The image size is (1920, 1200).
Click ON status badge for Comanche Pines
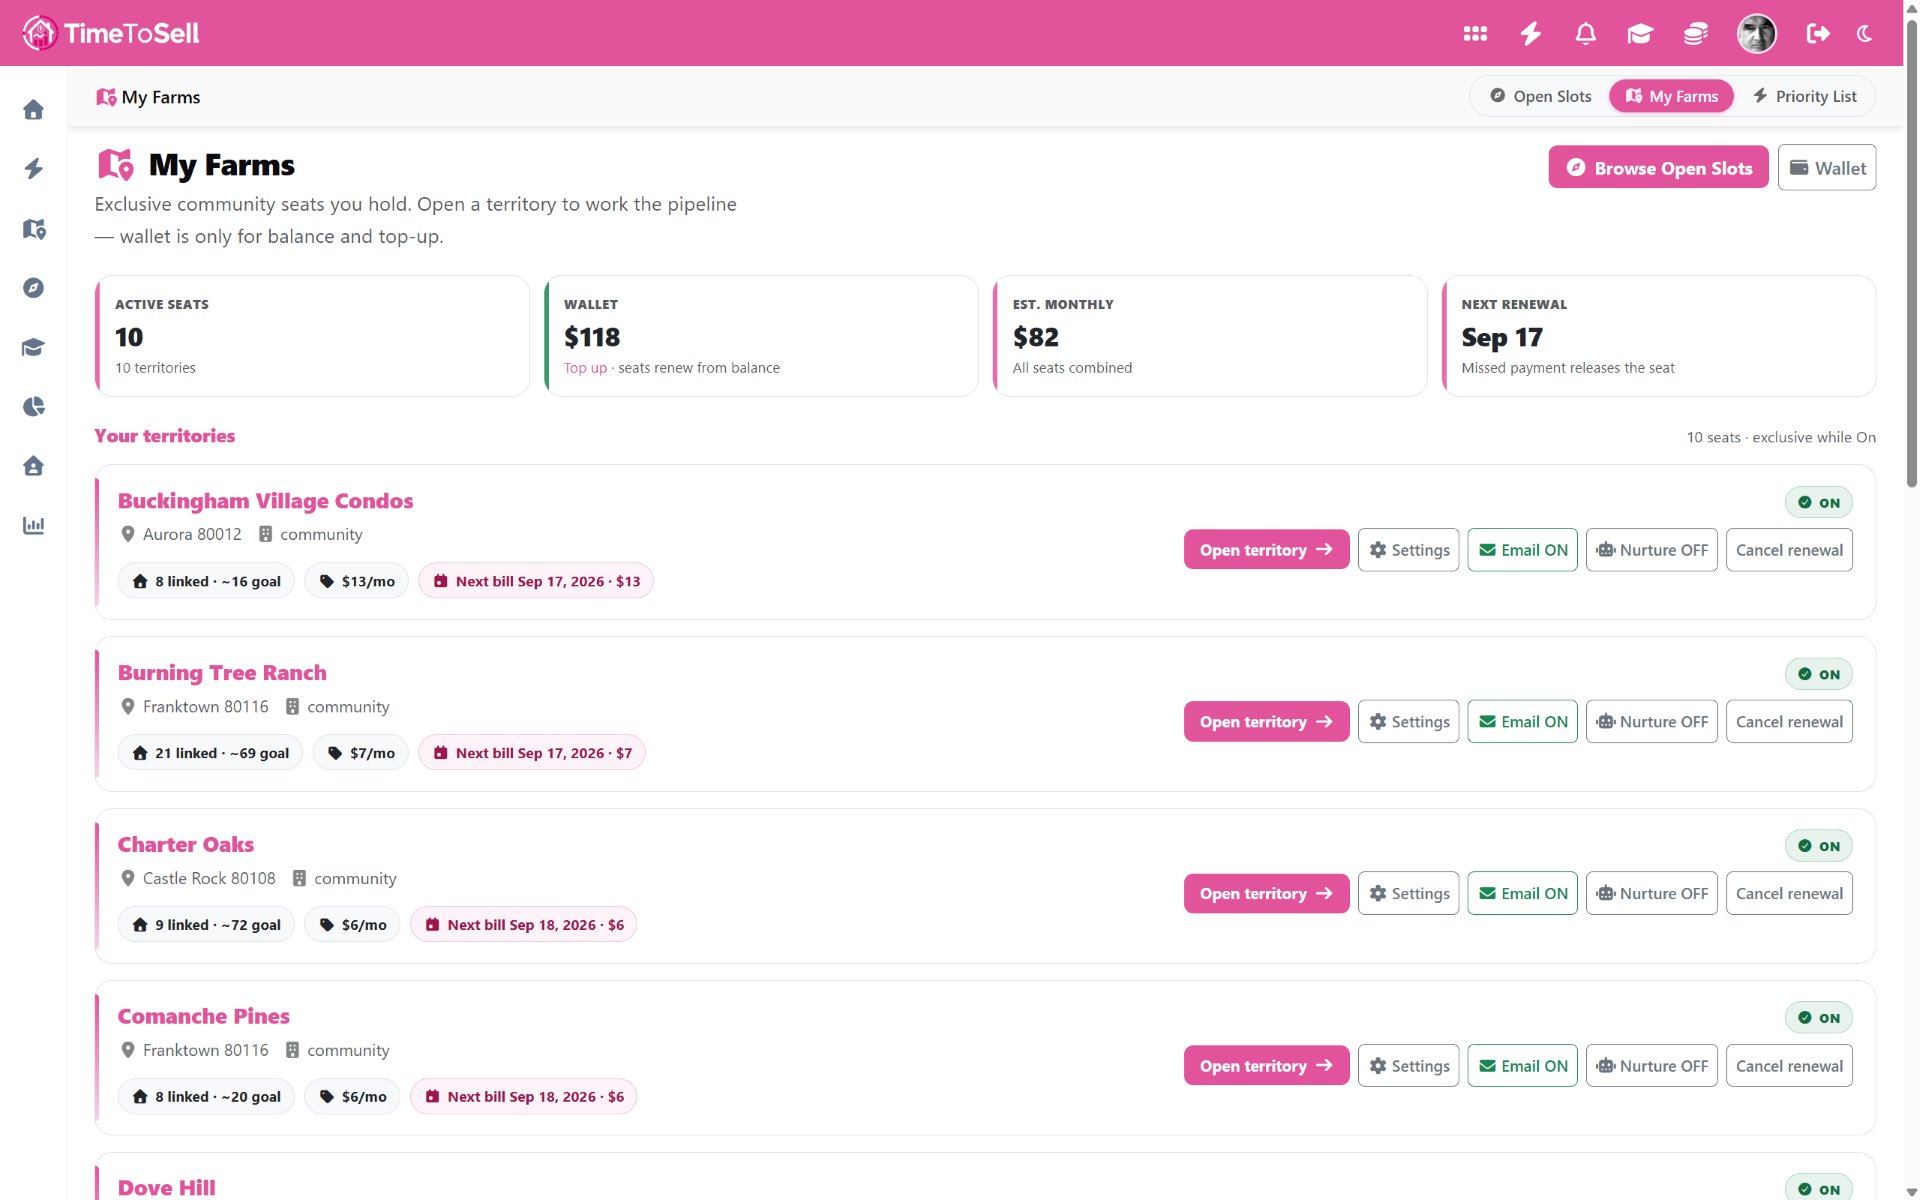1818,1019
